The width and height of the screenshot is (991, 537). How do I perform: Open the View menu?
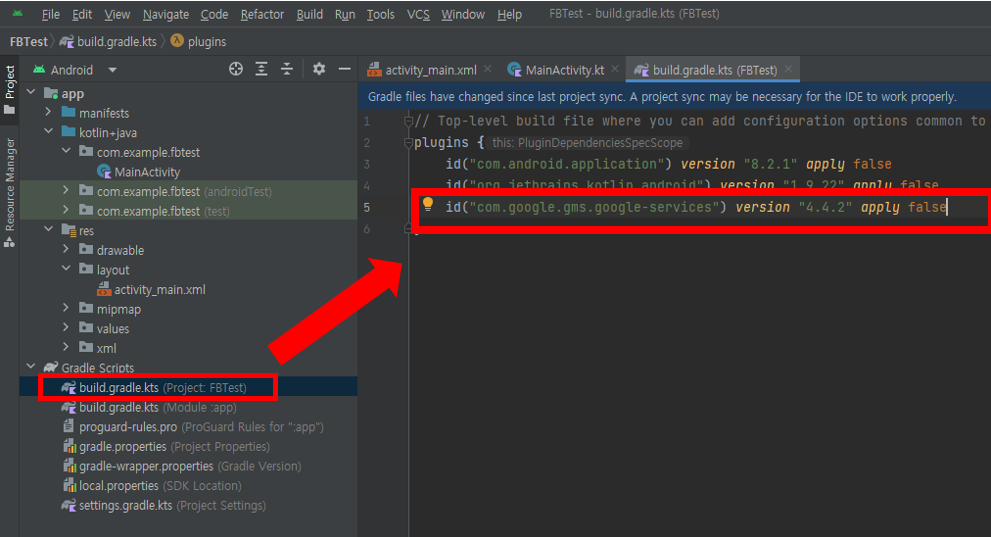(117, 14)
